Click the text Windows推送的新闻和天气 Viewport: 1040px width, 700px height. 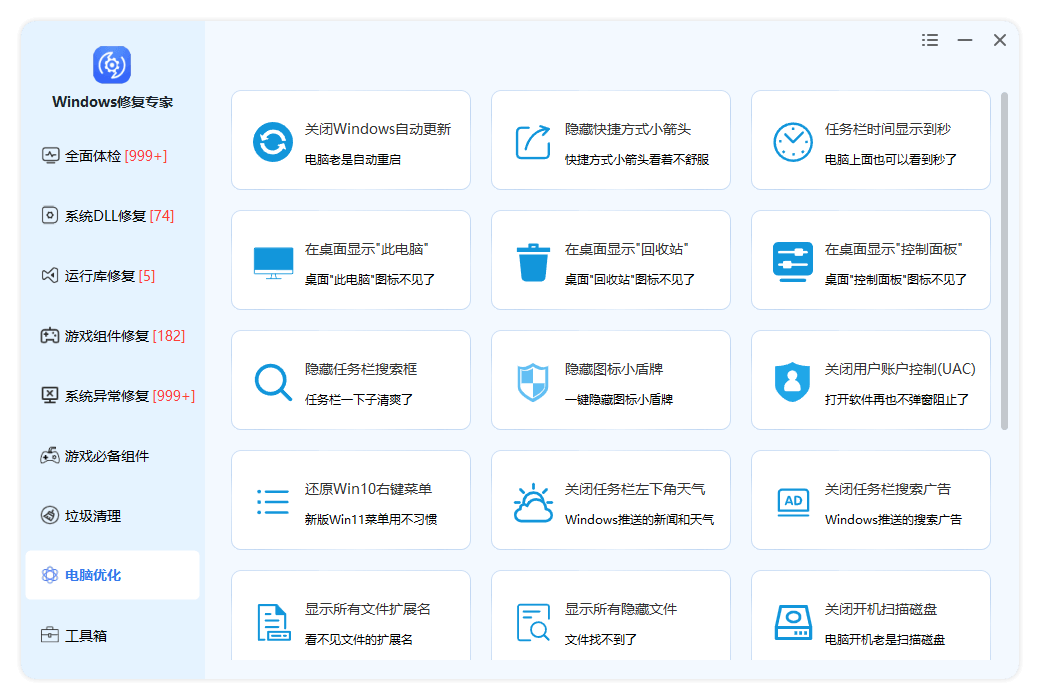point(639,520)
